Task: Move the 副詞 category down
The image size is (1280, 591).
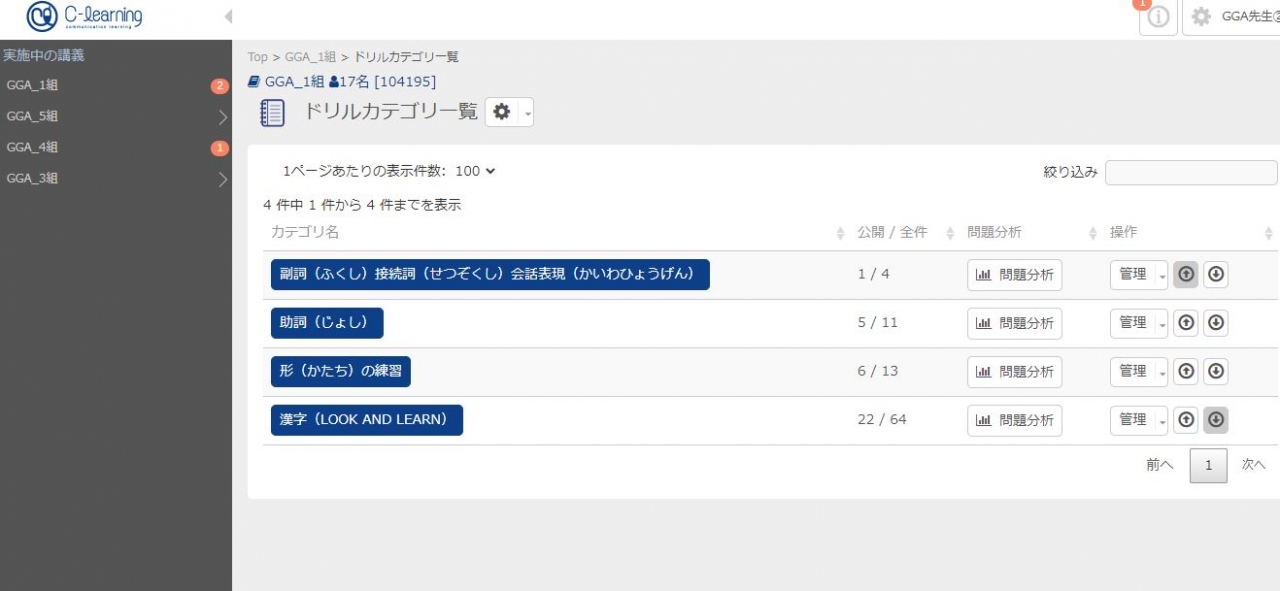Action: pyautogui.click(x=1216, y=274)
